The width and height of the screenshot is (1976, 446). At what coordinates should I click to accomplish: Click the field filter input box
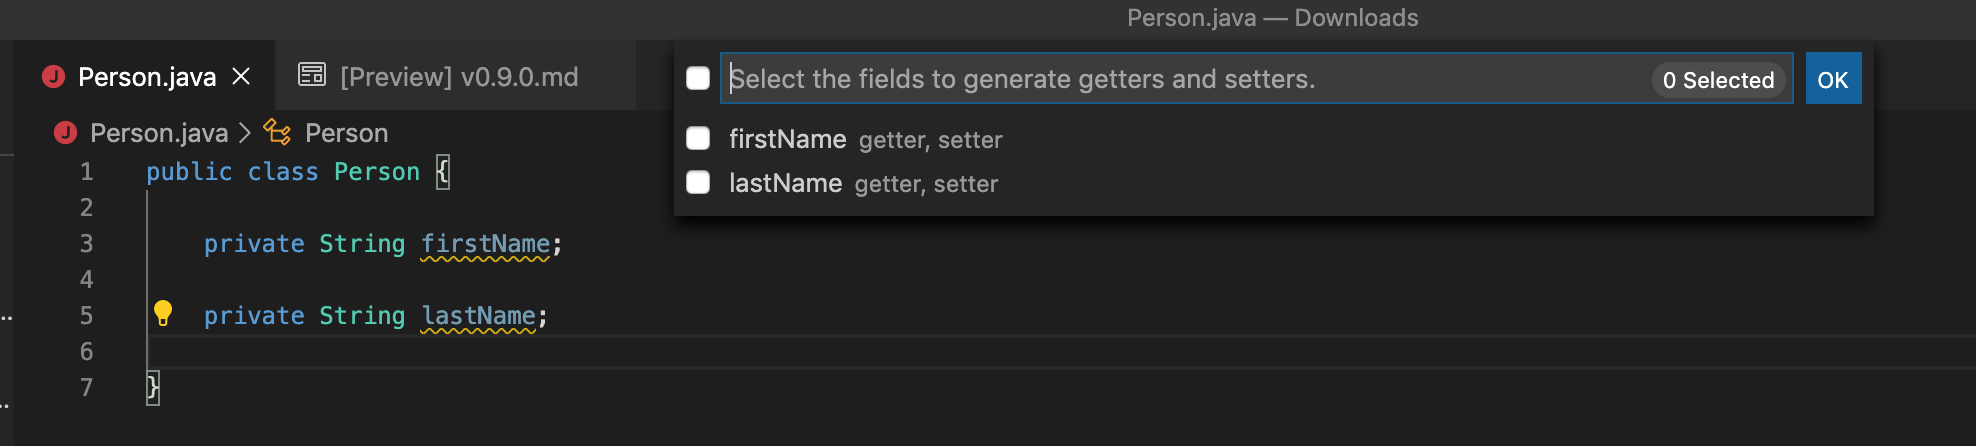coord(1185,79)
